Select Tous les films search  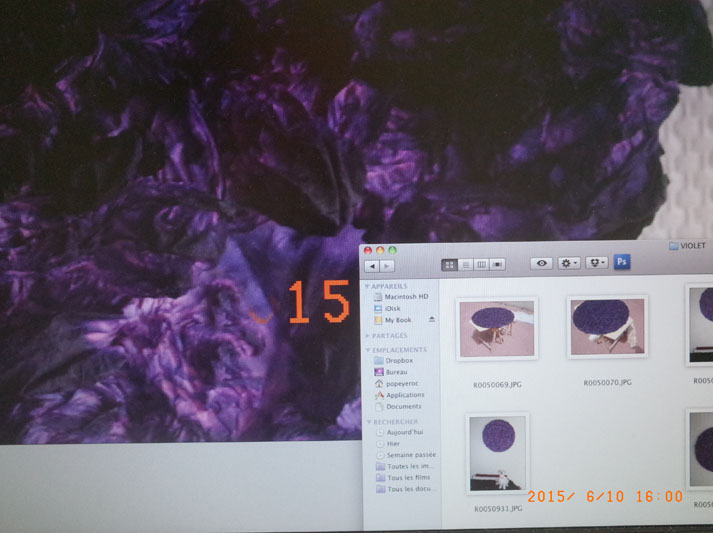point(403,478)
